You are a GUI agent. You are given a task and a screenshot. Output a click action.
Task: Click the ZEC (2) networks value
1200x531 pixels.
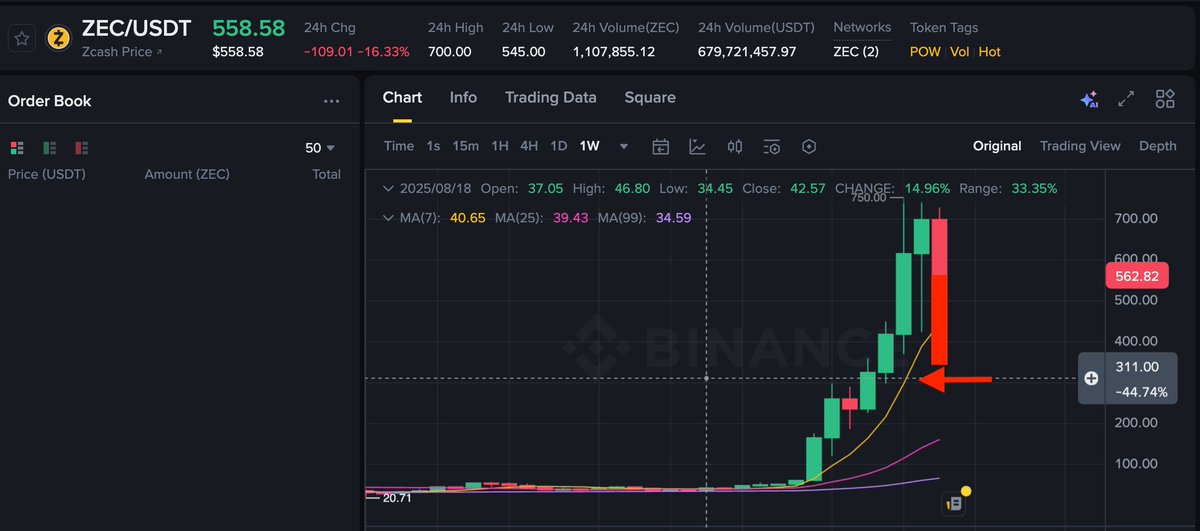tap(856, 51)
